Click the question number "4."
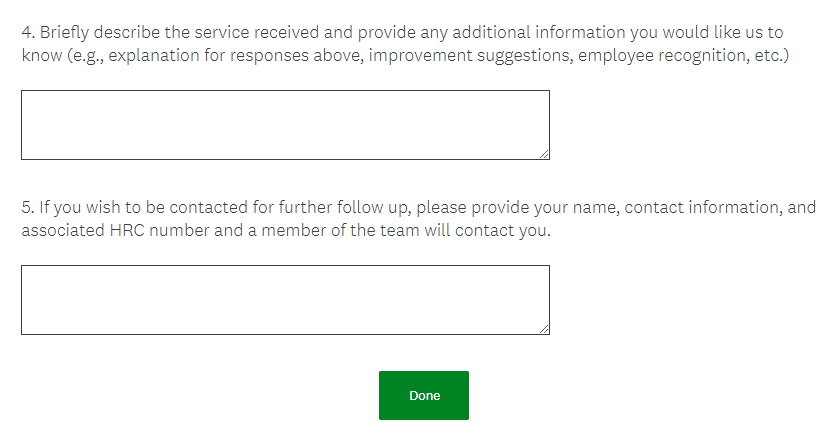The width and height of the screenshot is (837, 434). coord(28,32)
